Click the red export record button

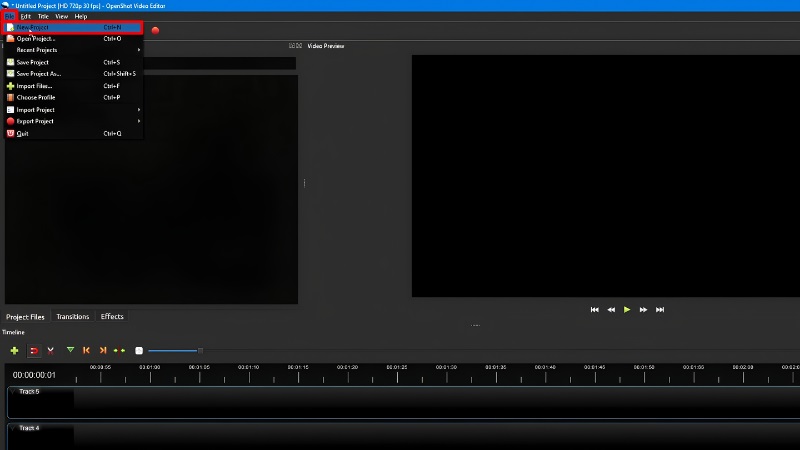(156, 31)
